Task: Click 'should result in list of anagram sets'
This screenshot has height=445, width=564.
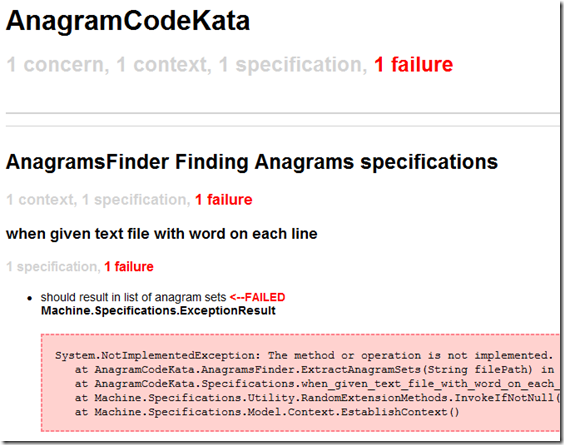Action: pos(133,298)
